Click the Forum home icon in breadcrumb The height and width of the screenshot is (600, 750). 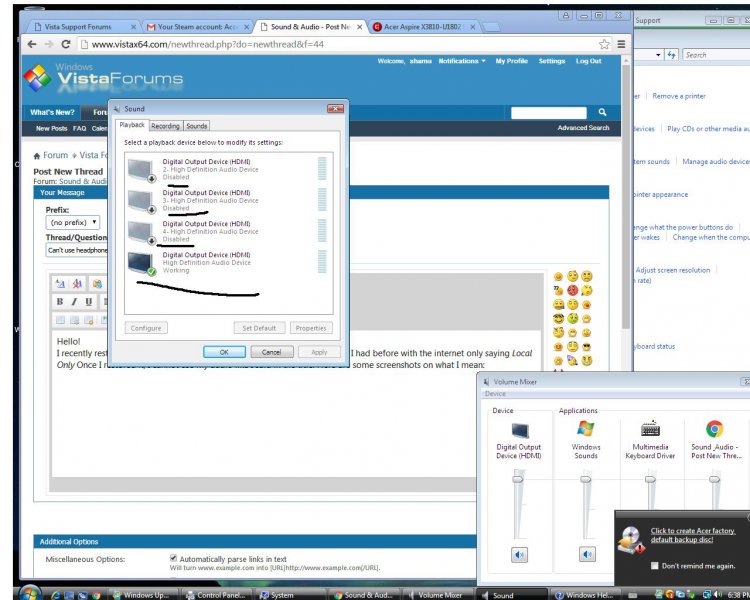37,156
